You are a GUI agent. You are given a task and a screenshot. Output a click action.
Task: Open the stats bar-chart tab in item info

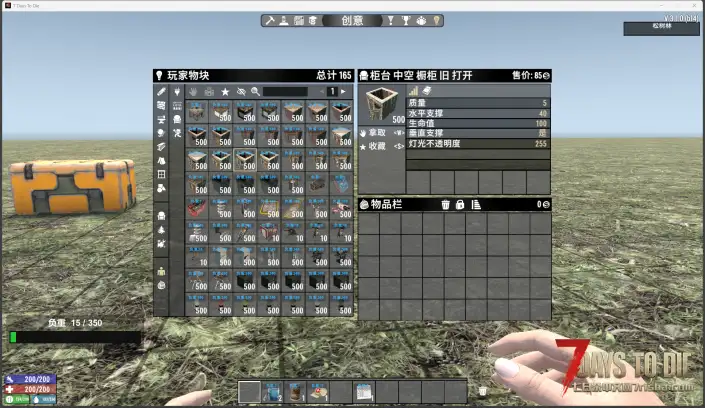(x=413, y=90)
